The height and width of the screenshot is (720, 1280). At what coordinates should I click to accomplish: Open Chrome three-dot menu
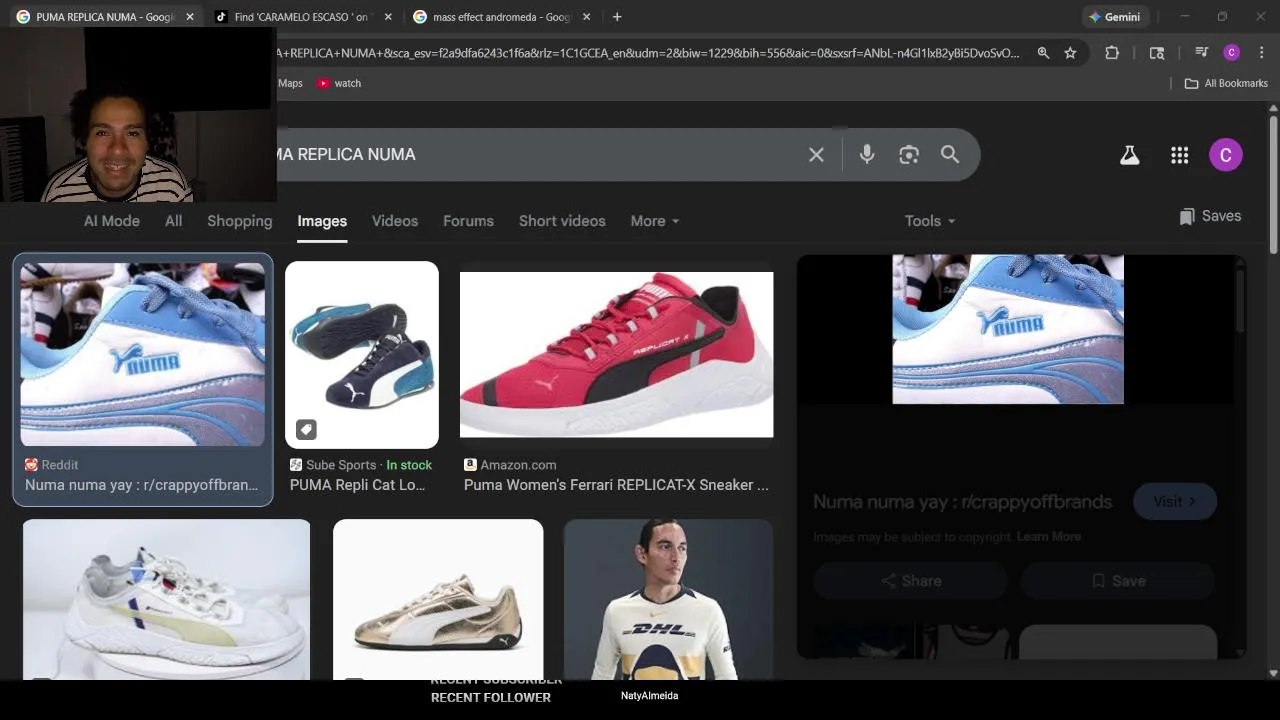tap(1261, 53)
